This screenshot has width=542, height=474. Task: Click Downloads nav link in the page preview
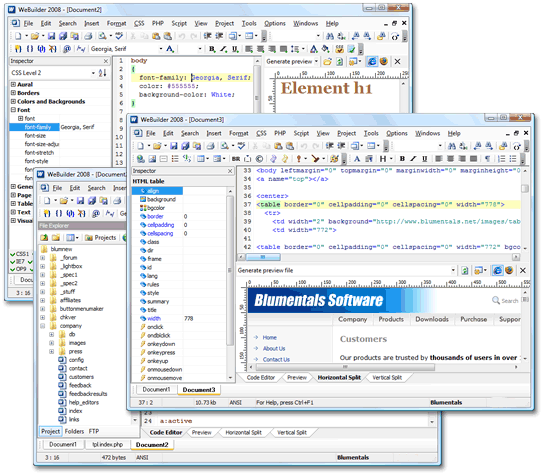pos(432,319)
